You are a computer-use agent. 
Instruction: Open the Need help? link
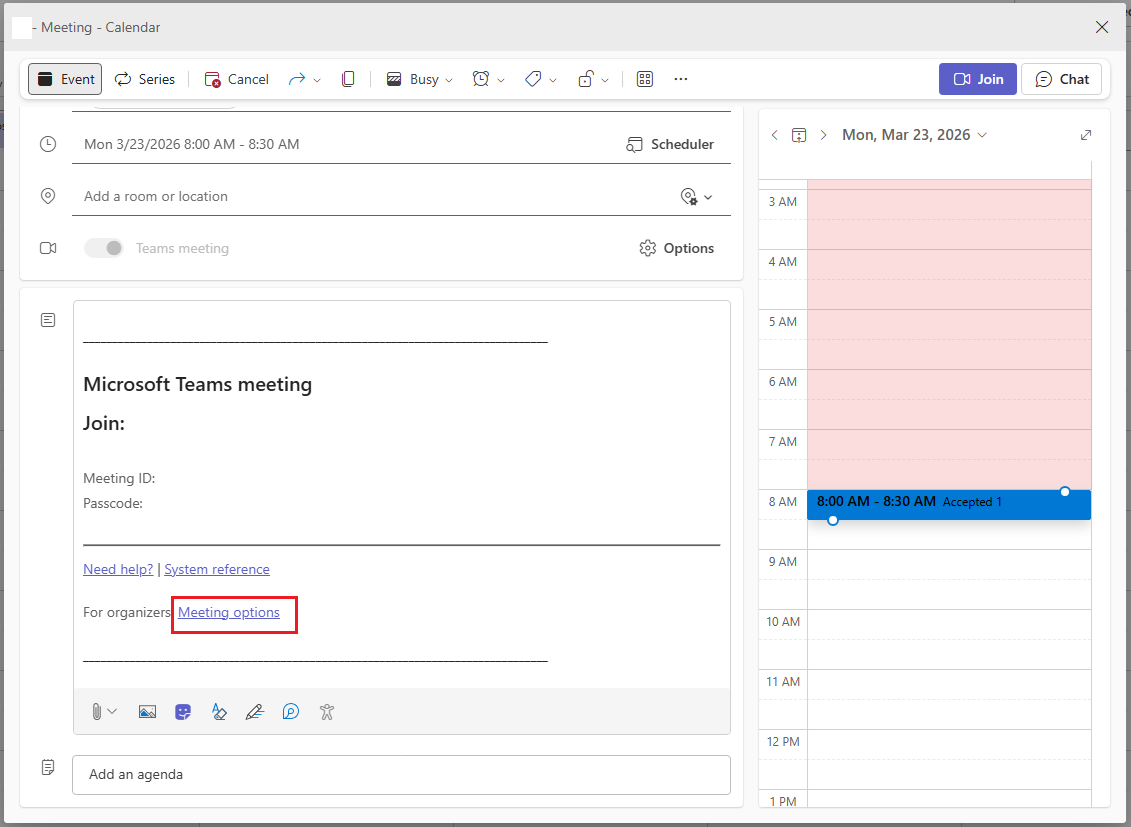point(118,569)
